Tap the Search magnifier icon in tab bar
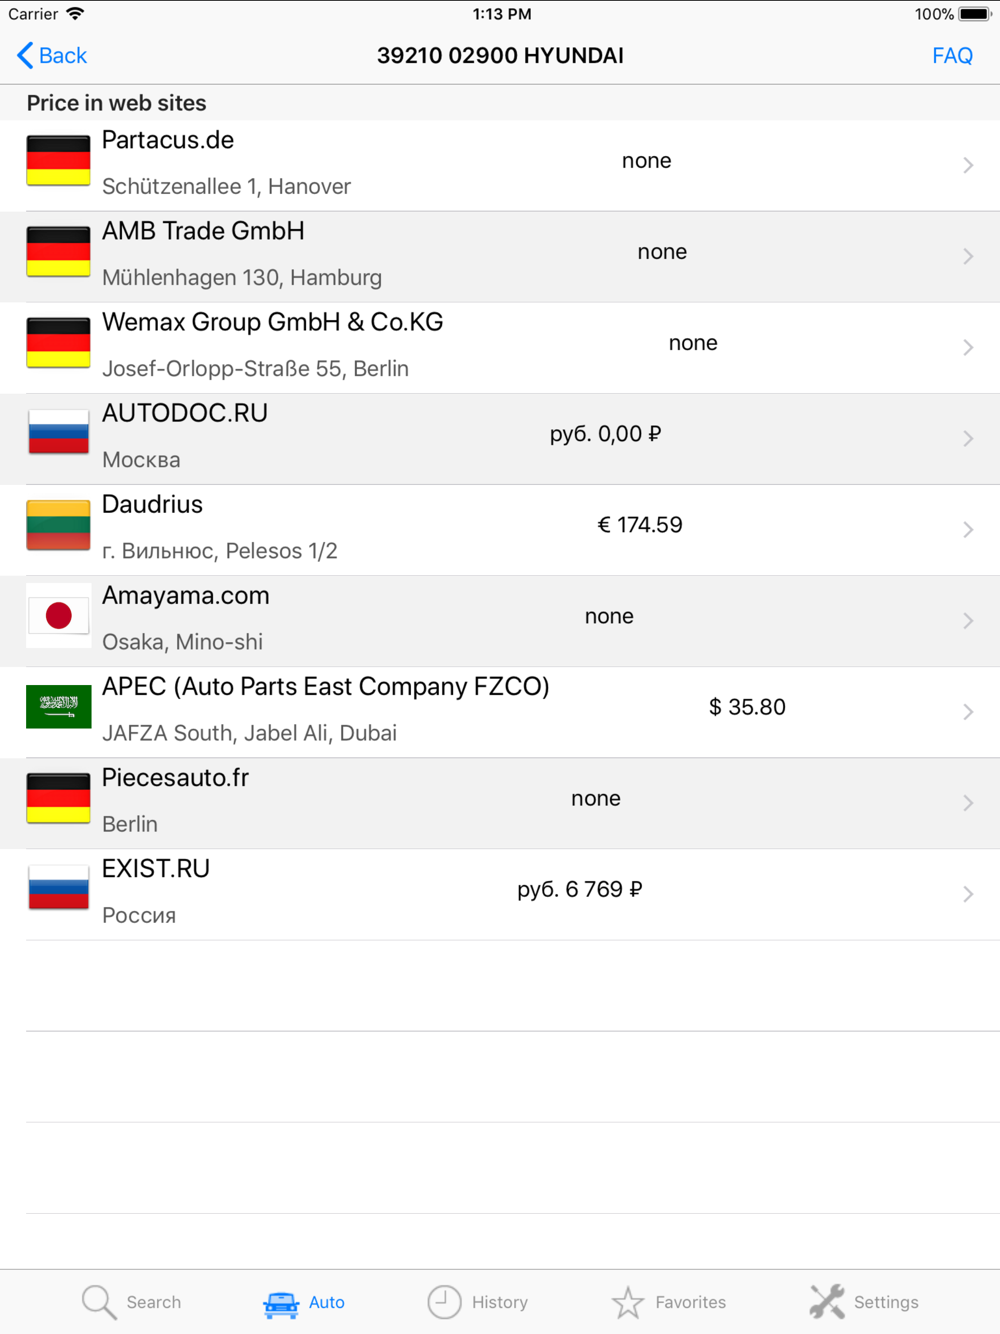The image size is (1000, 1334). point(99,1302)
